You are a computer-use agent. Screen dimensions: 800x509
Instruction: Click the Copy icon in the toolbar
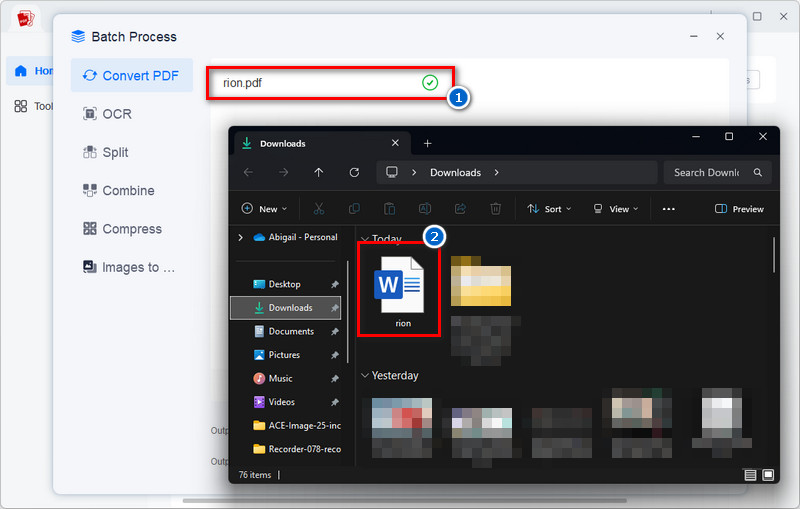(354, 209)
